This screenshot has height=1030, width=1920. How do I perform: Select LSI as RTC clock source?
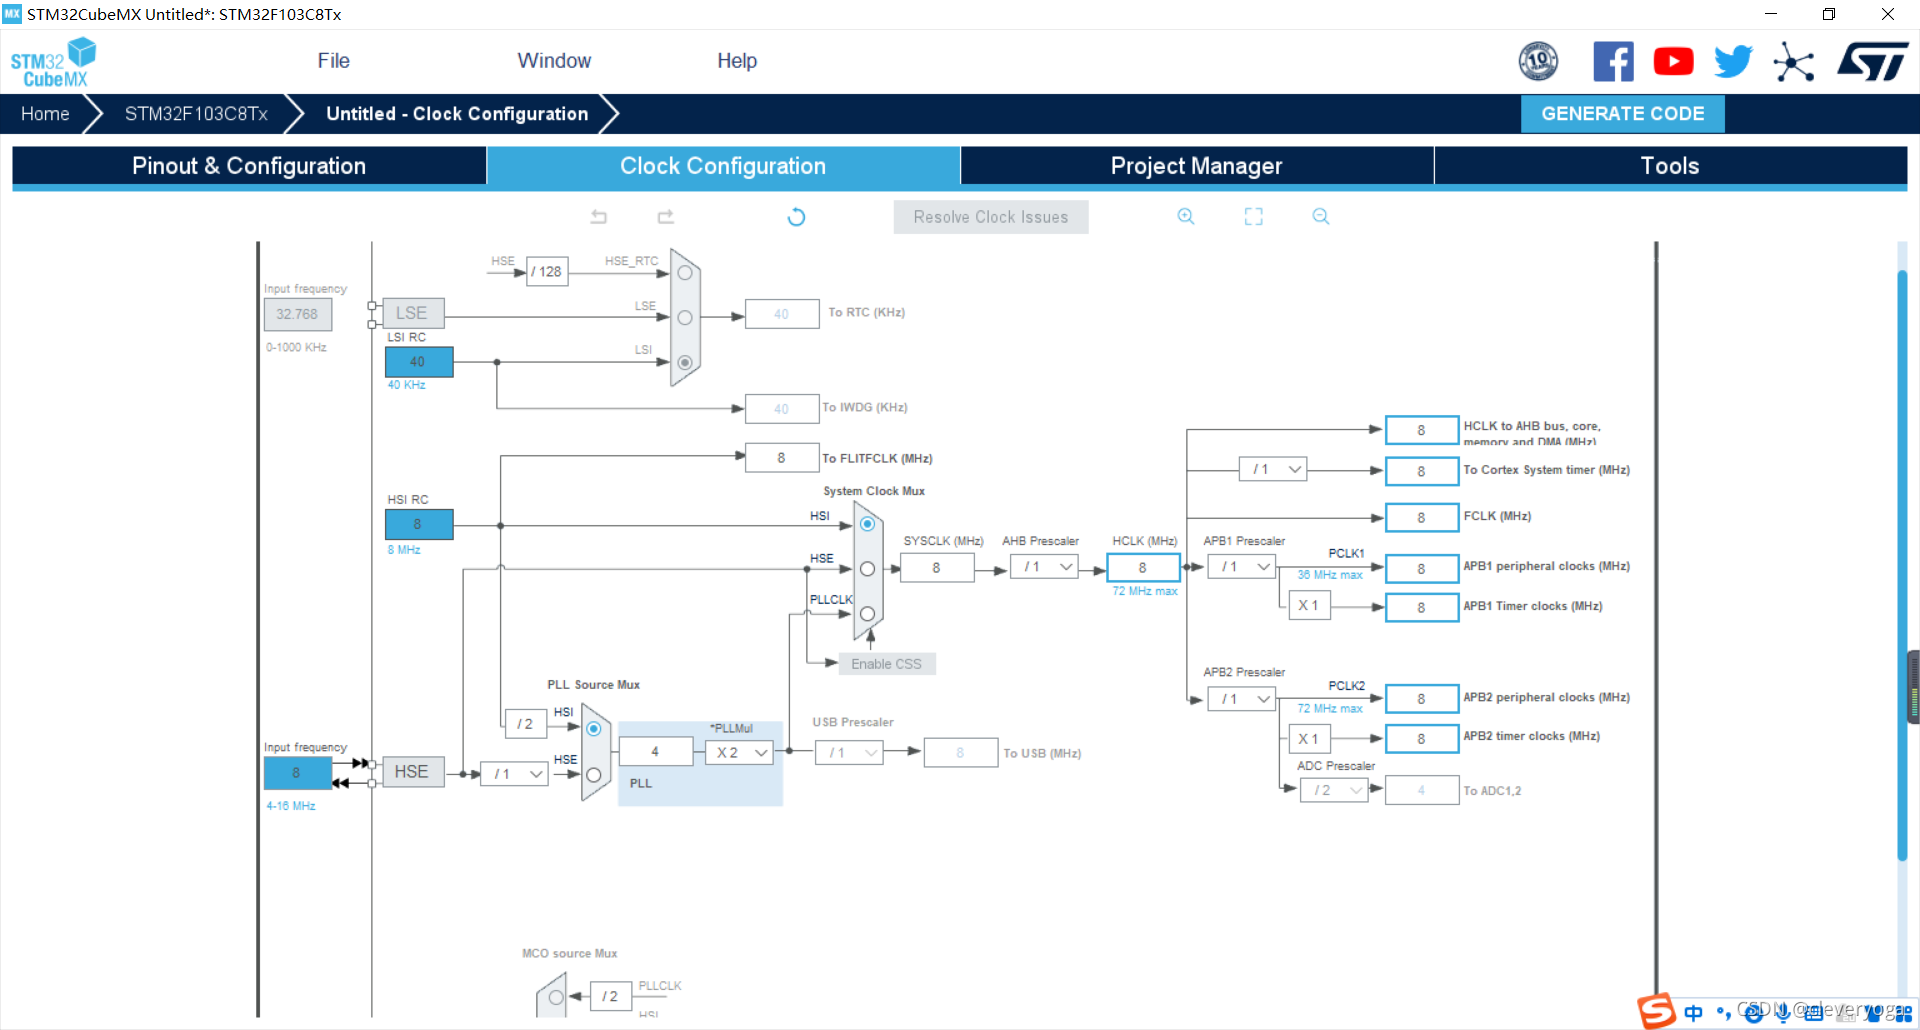(685, 362)
